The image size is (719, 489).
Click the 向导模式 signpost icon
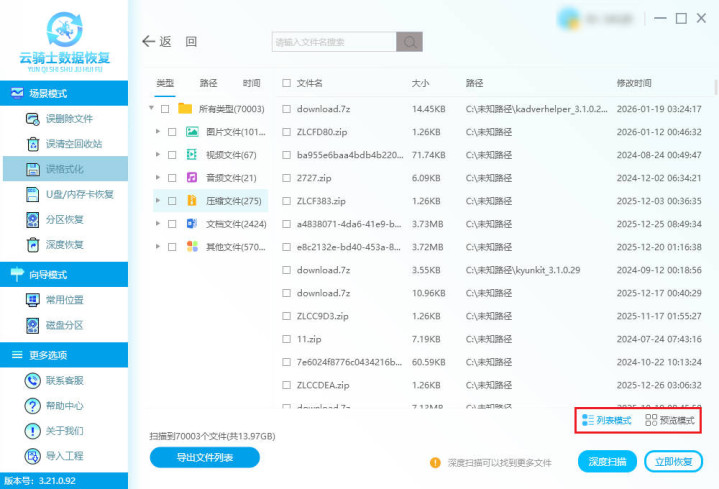(x=17, y=274)
